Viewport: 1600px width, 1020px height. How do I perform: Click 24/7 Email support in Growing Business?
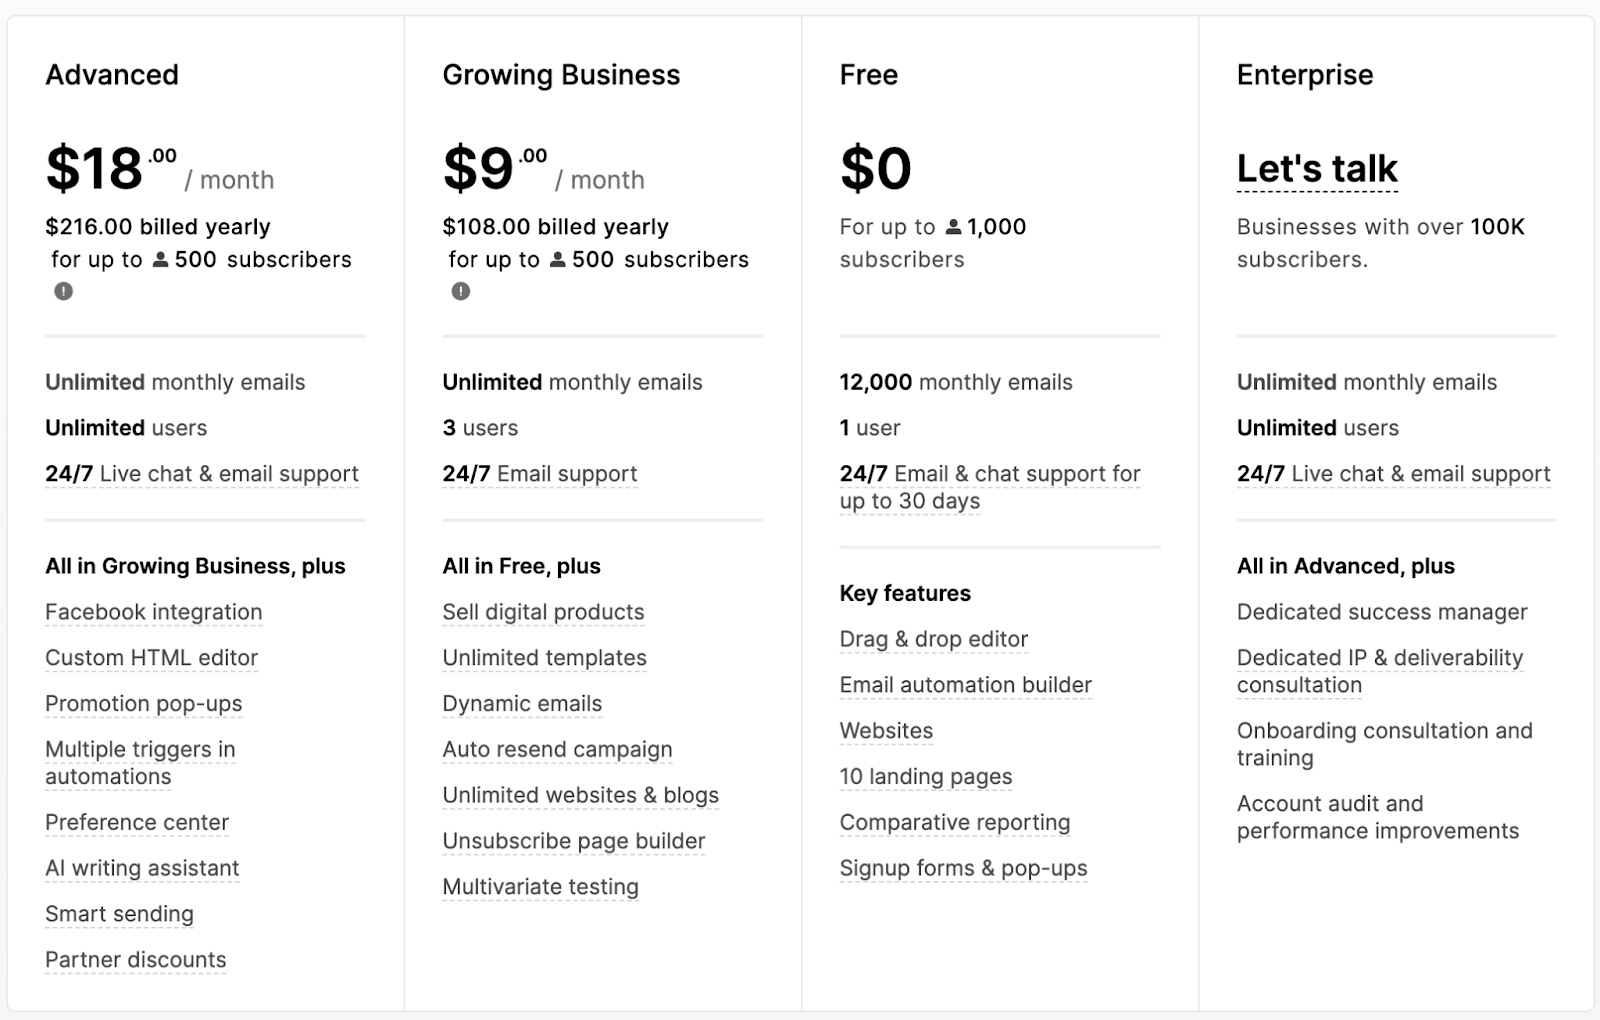coord(539,474)
